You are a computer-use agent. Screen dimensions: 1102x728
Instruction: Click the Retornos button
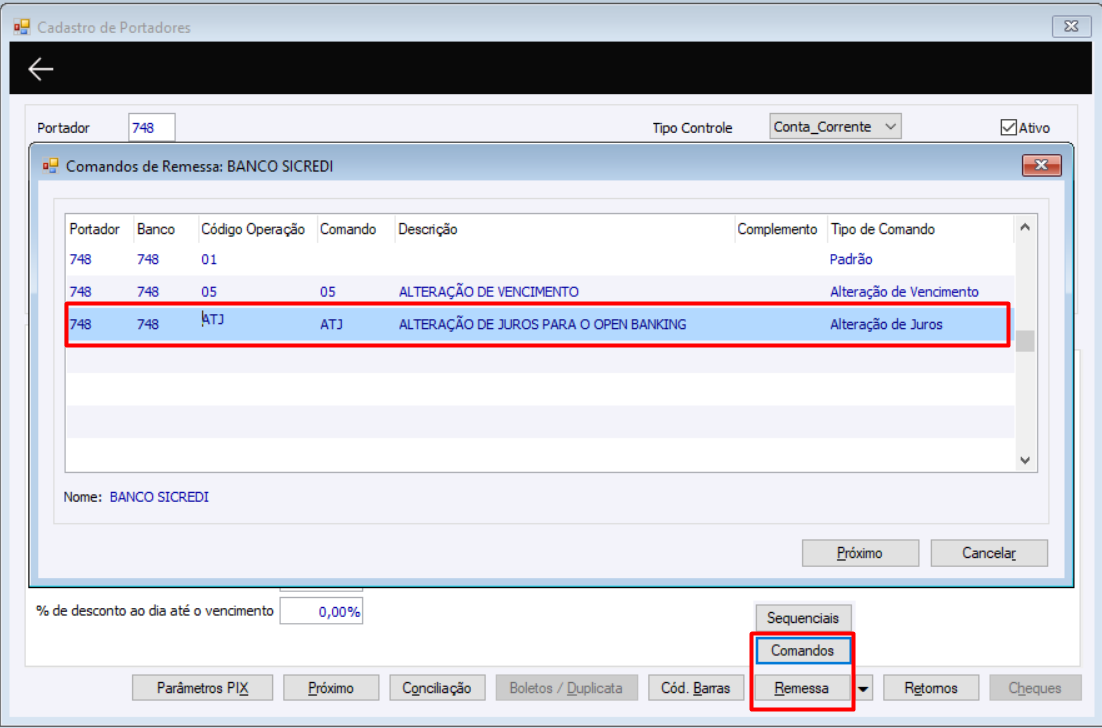tap(931, 688)
